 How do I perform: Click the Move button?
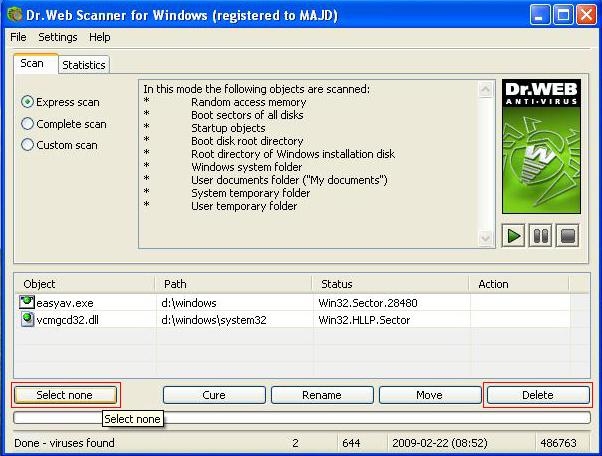tap(430, 395)
